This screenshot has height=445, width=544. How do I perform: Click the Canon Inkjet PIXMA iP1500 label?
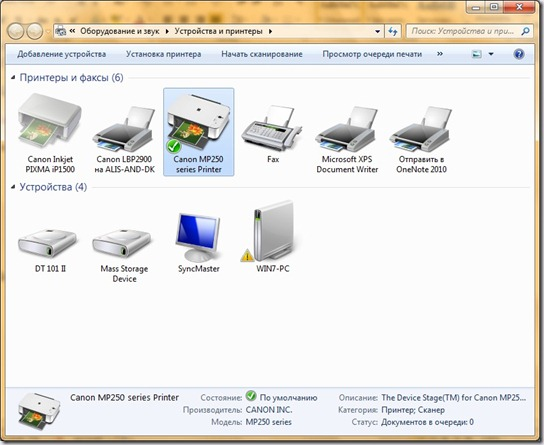coord(50,164)
